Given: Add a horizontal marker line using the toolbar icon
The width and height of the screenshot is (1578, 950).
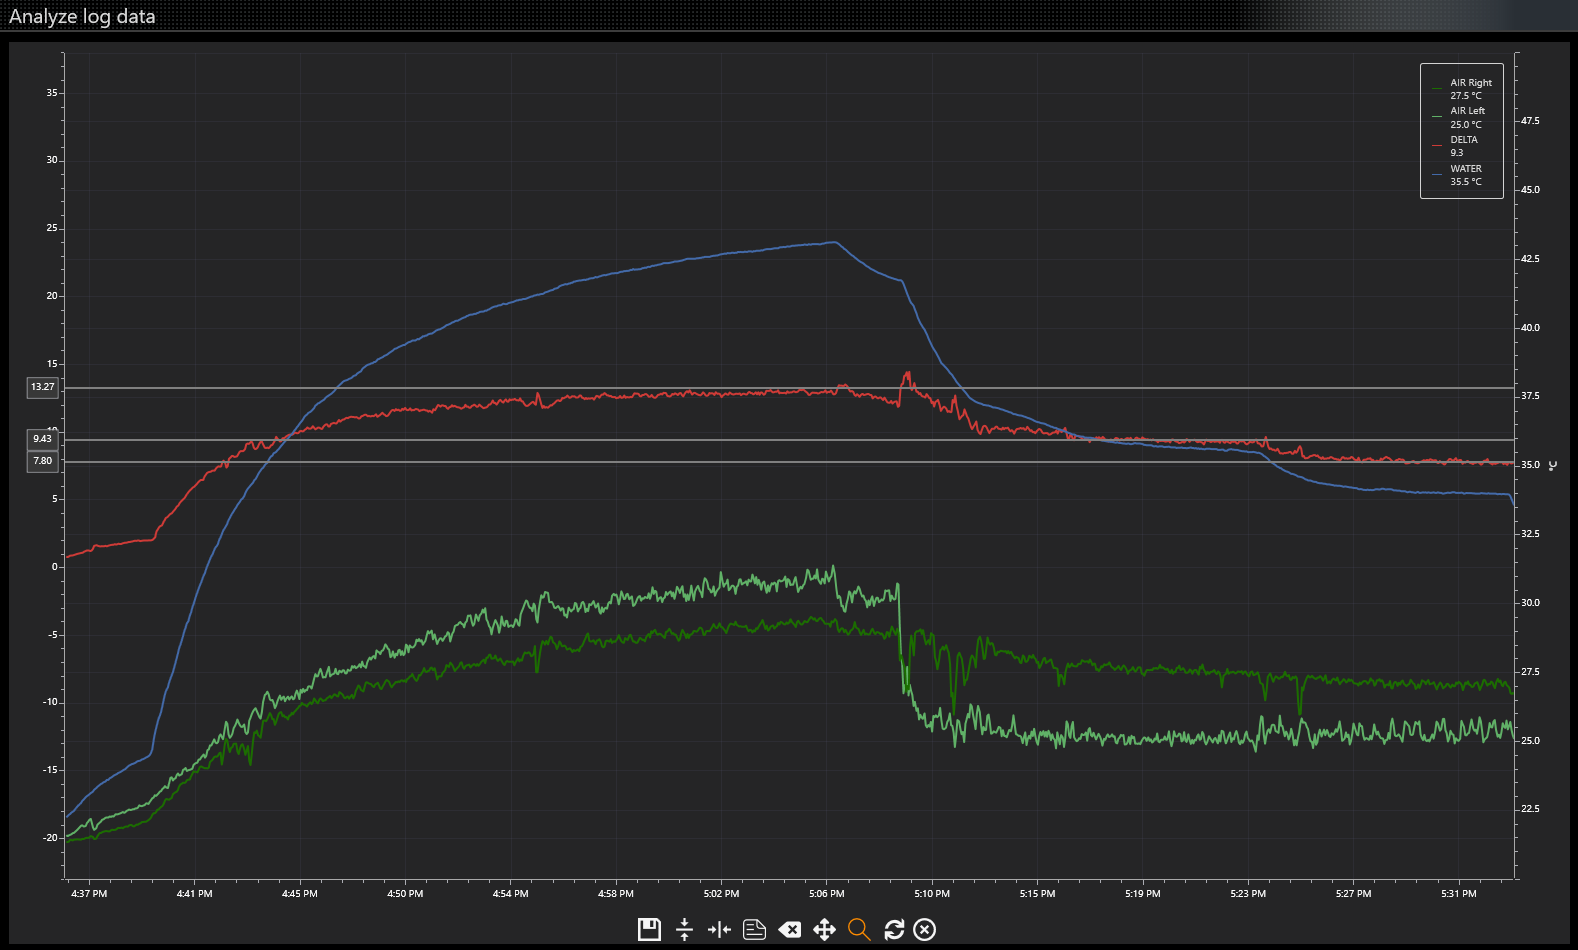Looking at the screenshot, I should (684, 929).
